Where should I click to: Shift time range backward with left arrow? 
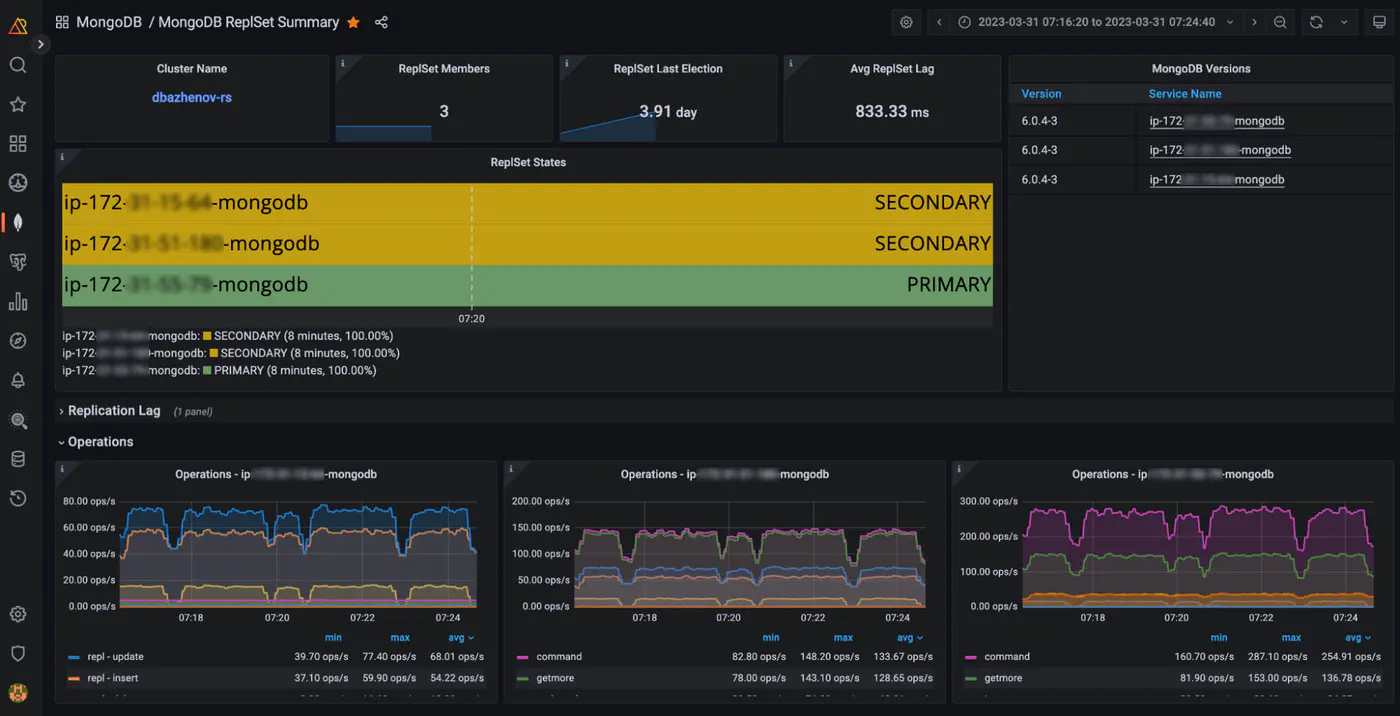tap(939, 22)
